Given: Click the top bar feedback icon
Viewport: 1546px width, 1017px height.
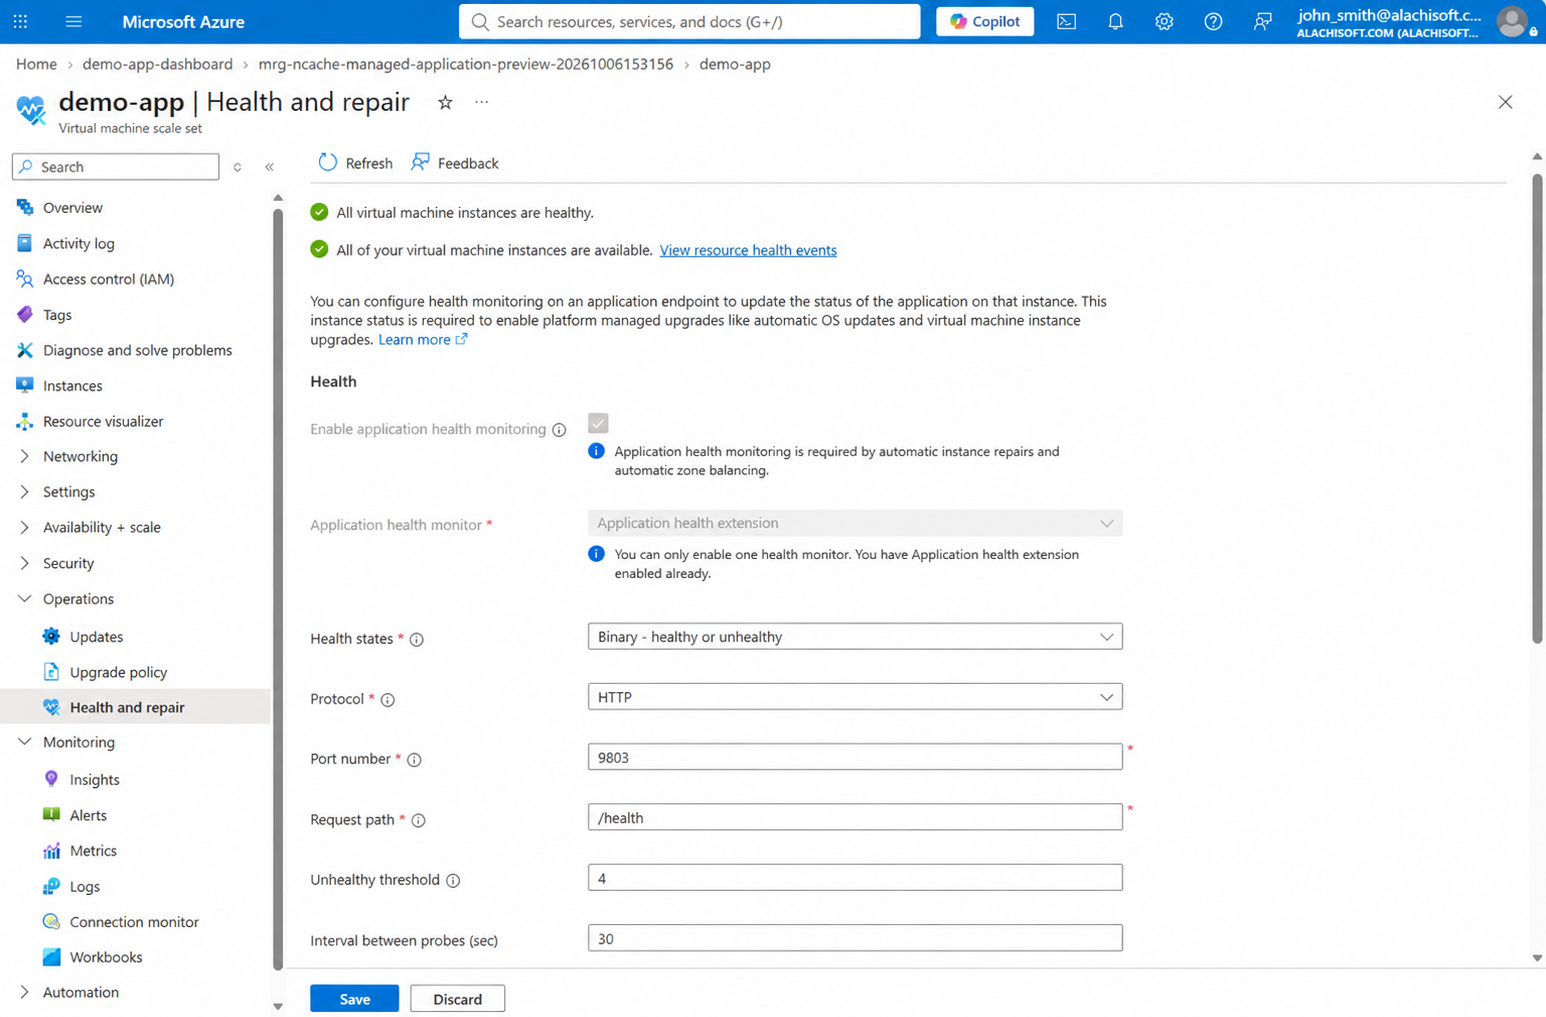Looking at the screenshot, I should tap(1262, 21).
